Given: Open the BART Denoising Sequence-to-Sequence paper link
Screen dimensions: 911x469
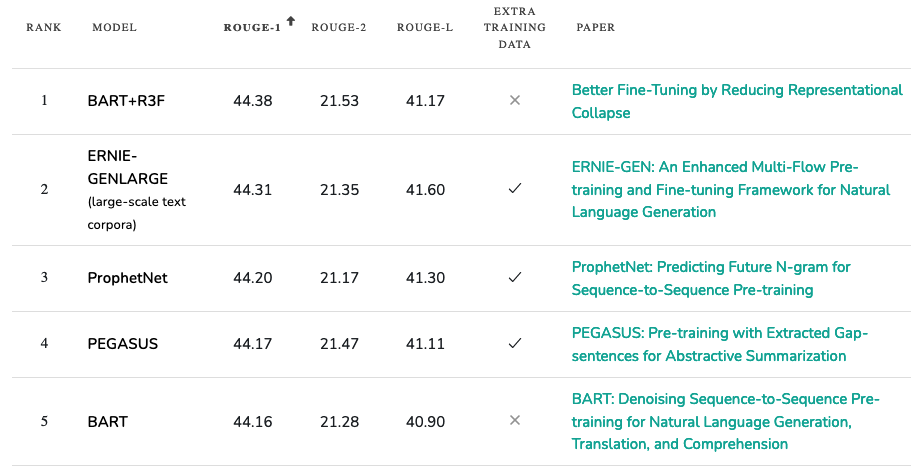Looking at the screenshot, I should 726,421.
